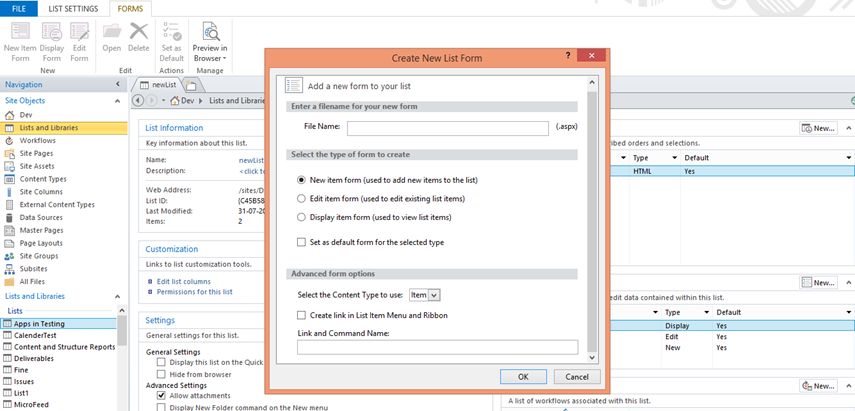
Task: Click Cancel in Create New List Form
Action: pyautogui.click(x=577, y=377)
